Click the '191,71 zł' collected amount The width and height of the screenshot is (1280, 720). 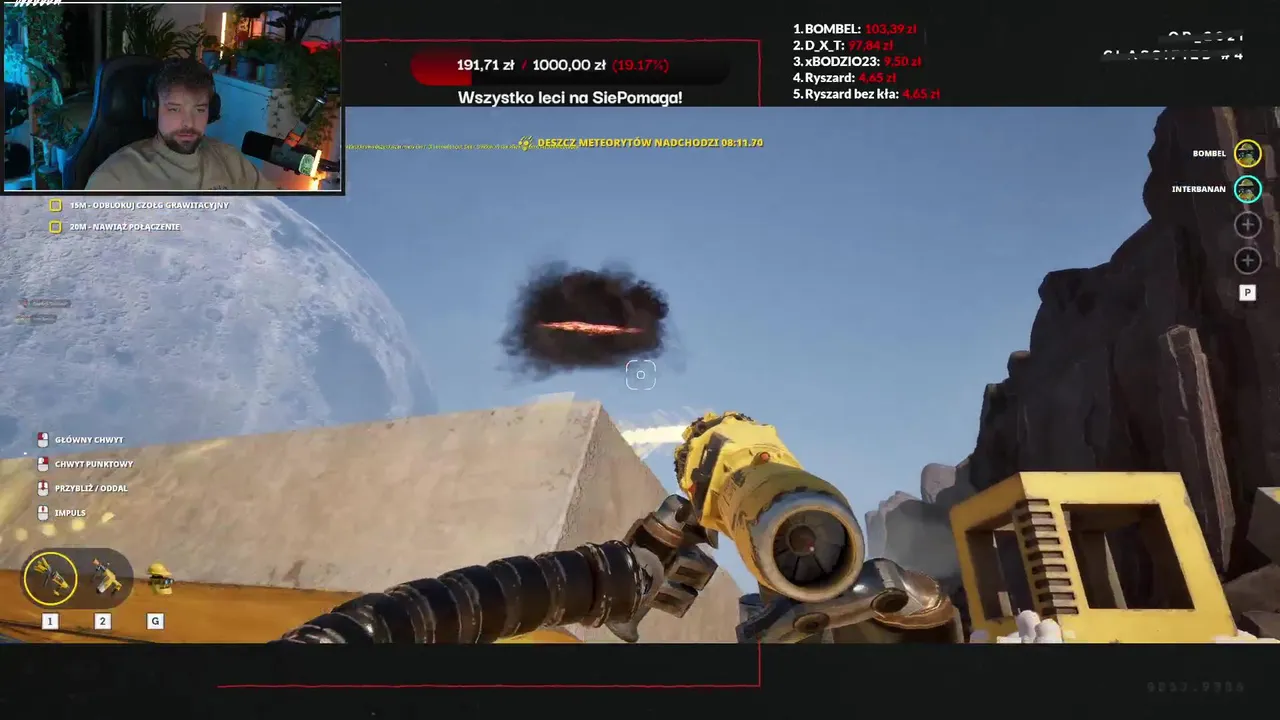[x=485, y=65]
